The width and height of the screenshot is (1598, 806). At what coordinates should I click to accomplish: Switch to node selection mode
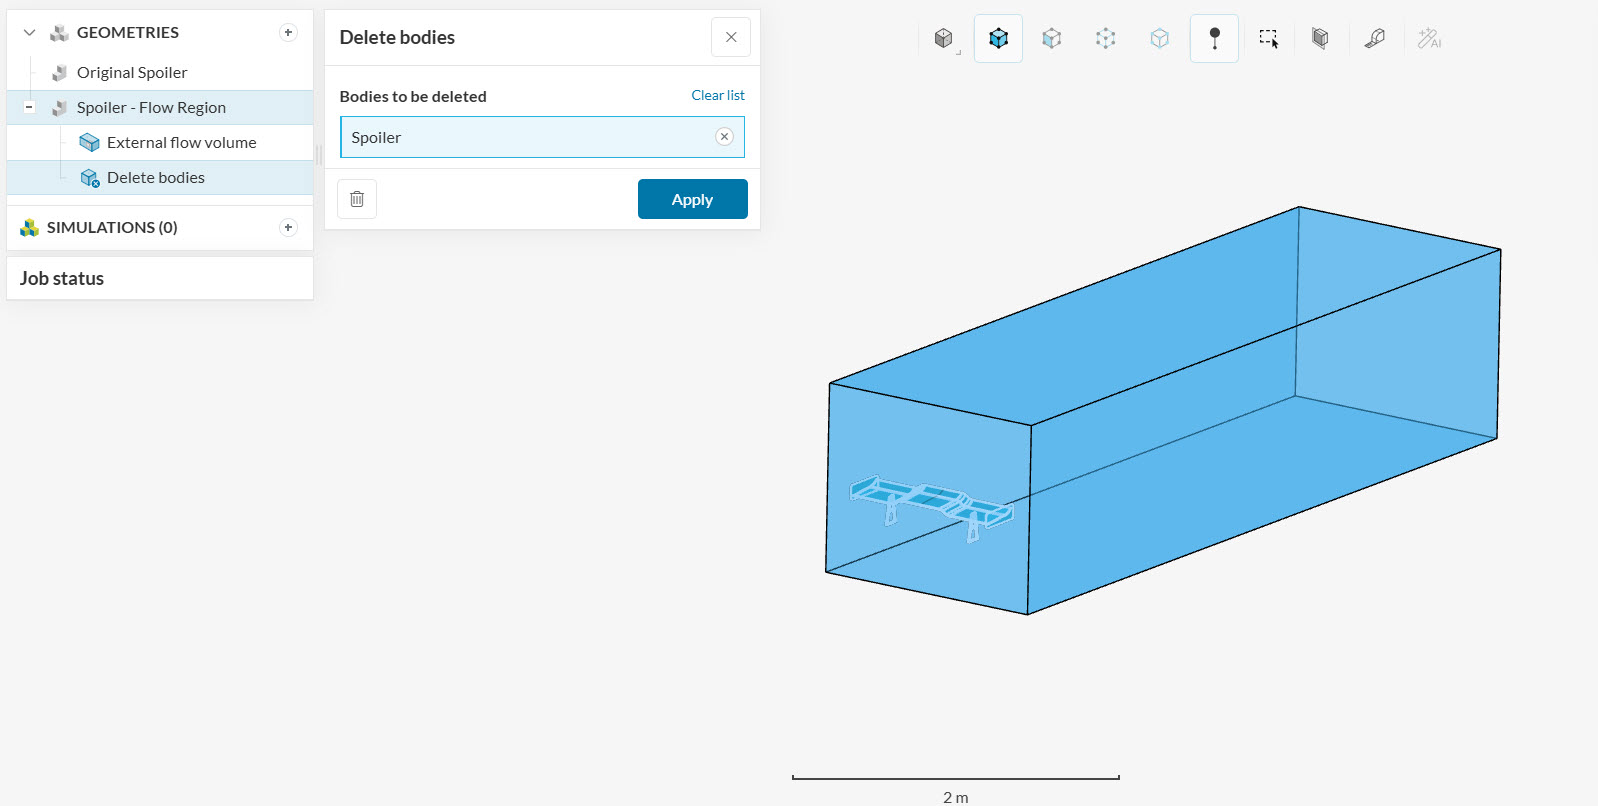[x=1105, y=39]
